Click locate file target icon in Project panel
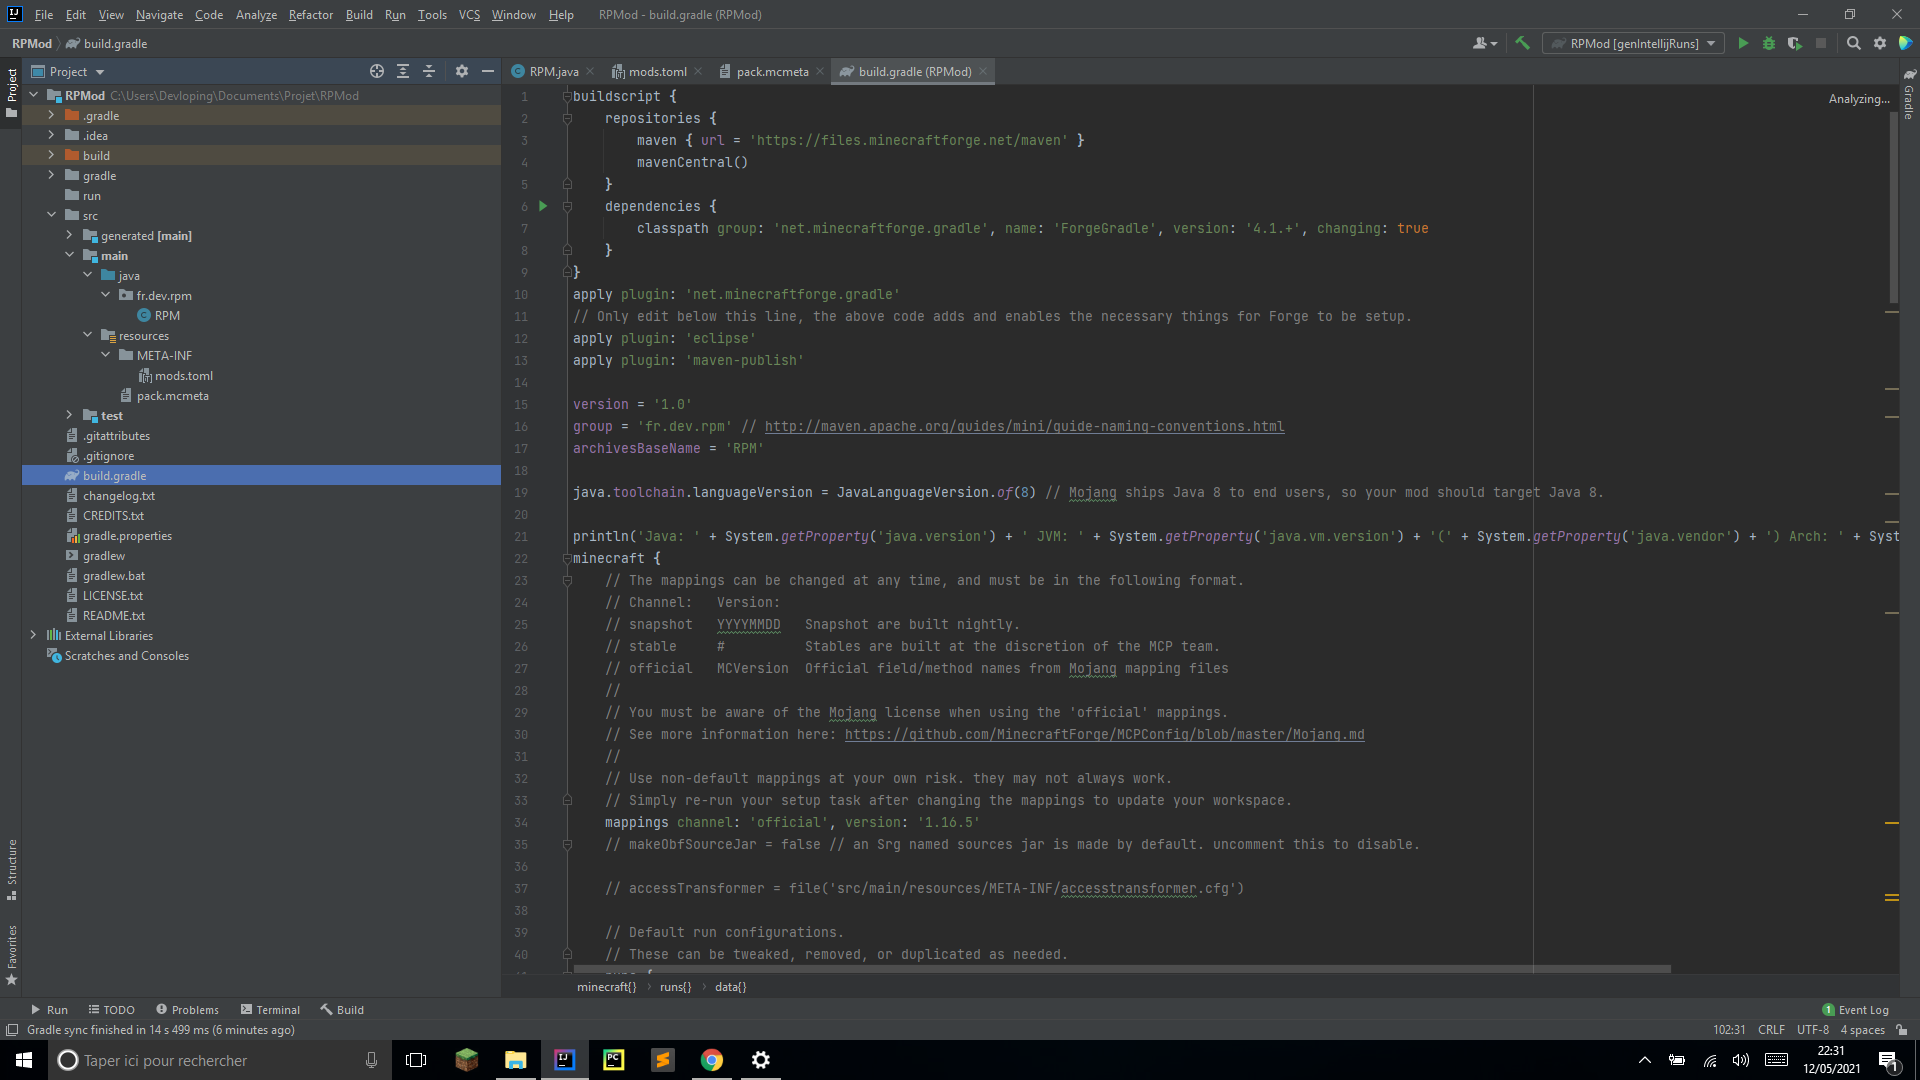This screenshot has width=1920, height=1080. tap(376, 71)
